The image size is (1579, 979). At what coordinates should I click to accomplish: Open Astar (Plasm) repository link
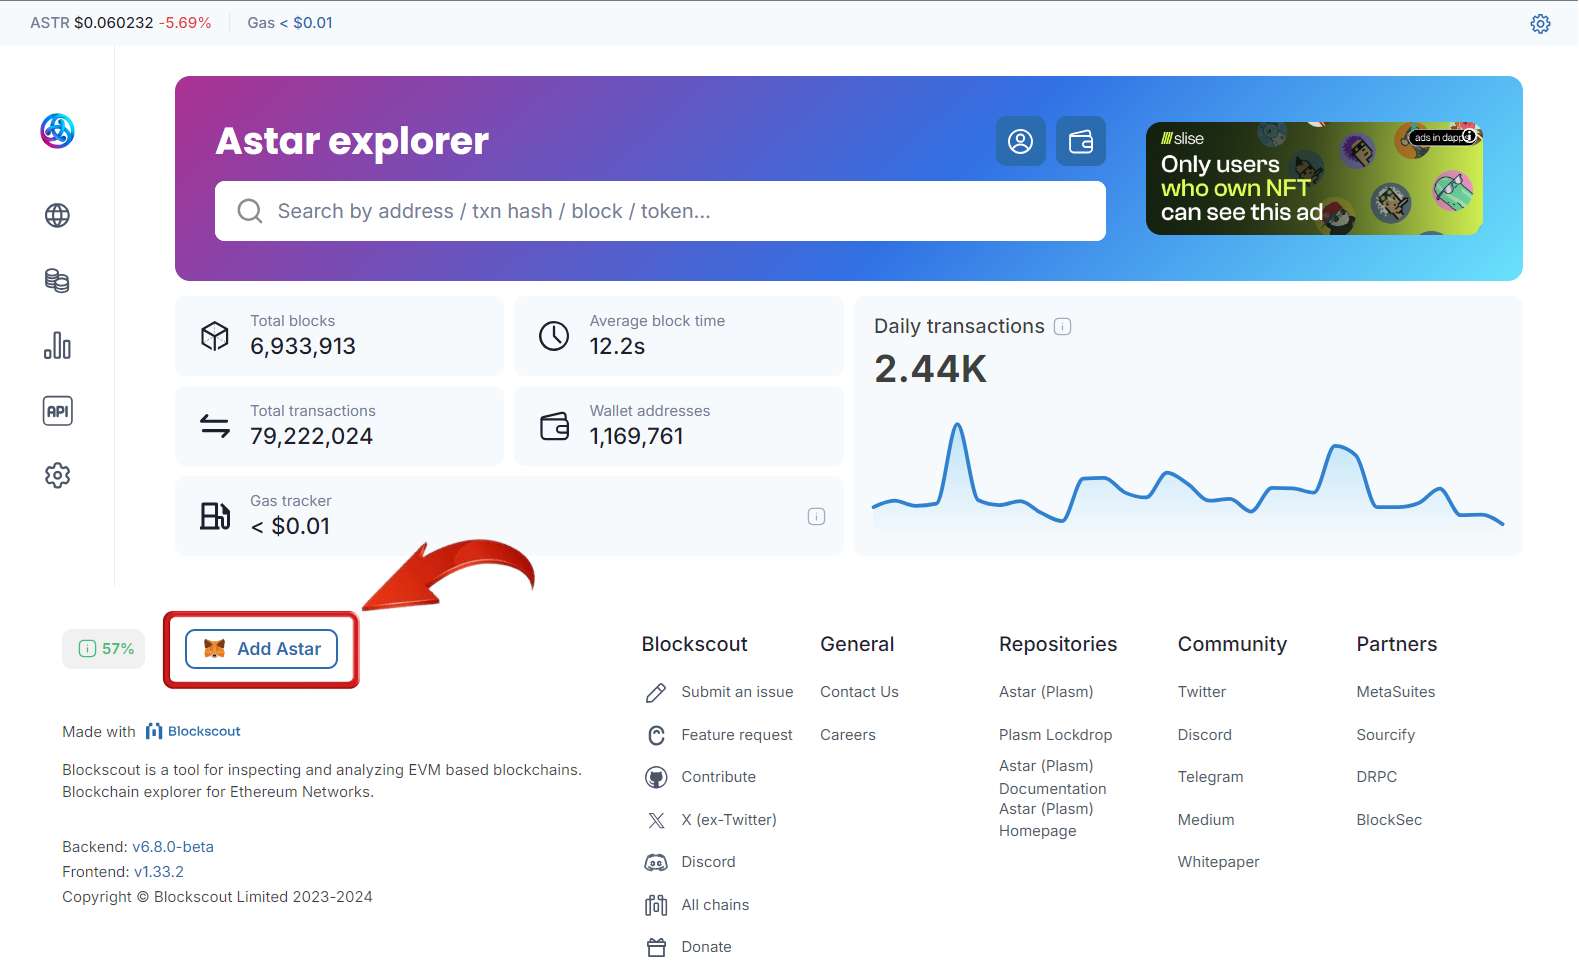click(1046, 692)
